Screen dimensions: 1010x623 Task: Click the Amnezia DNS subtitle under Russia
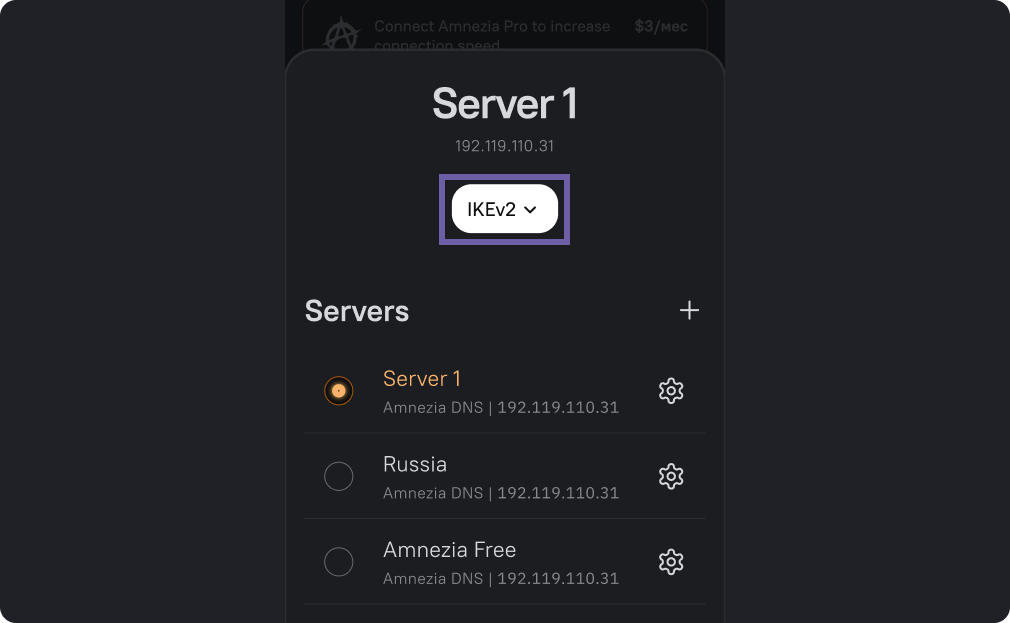501,493
